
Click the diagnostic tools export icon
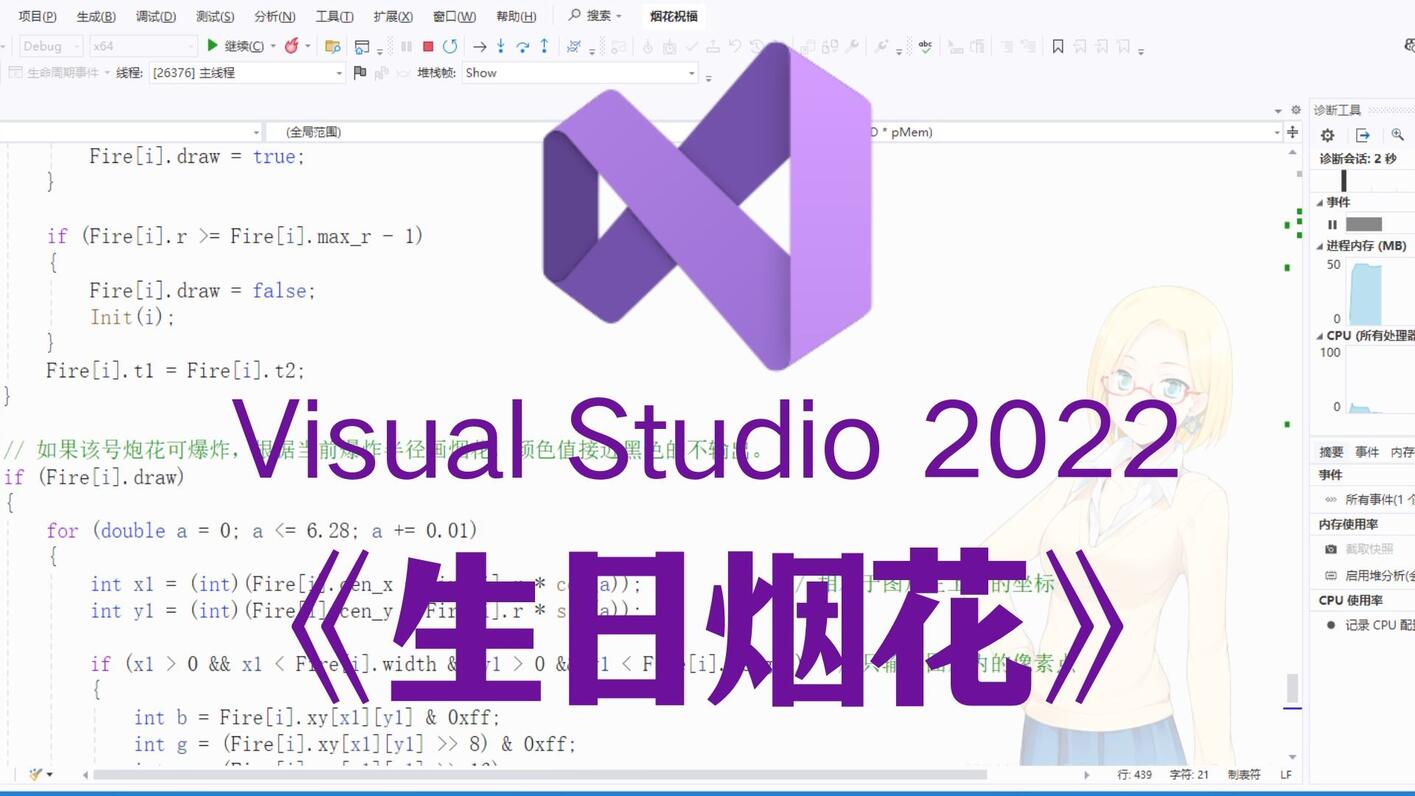point(1362,135)
